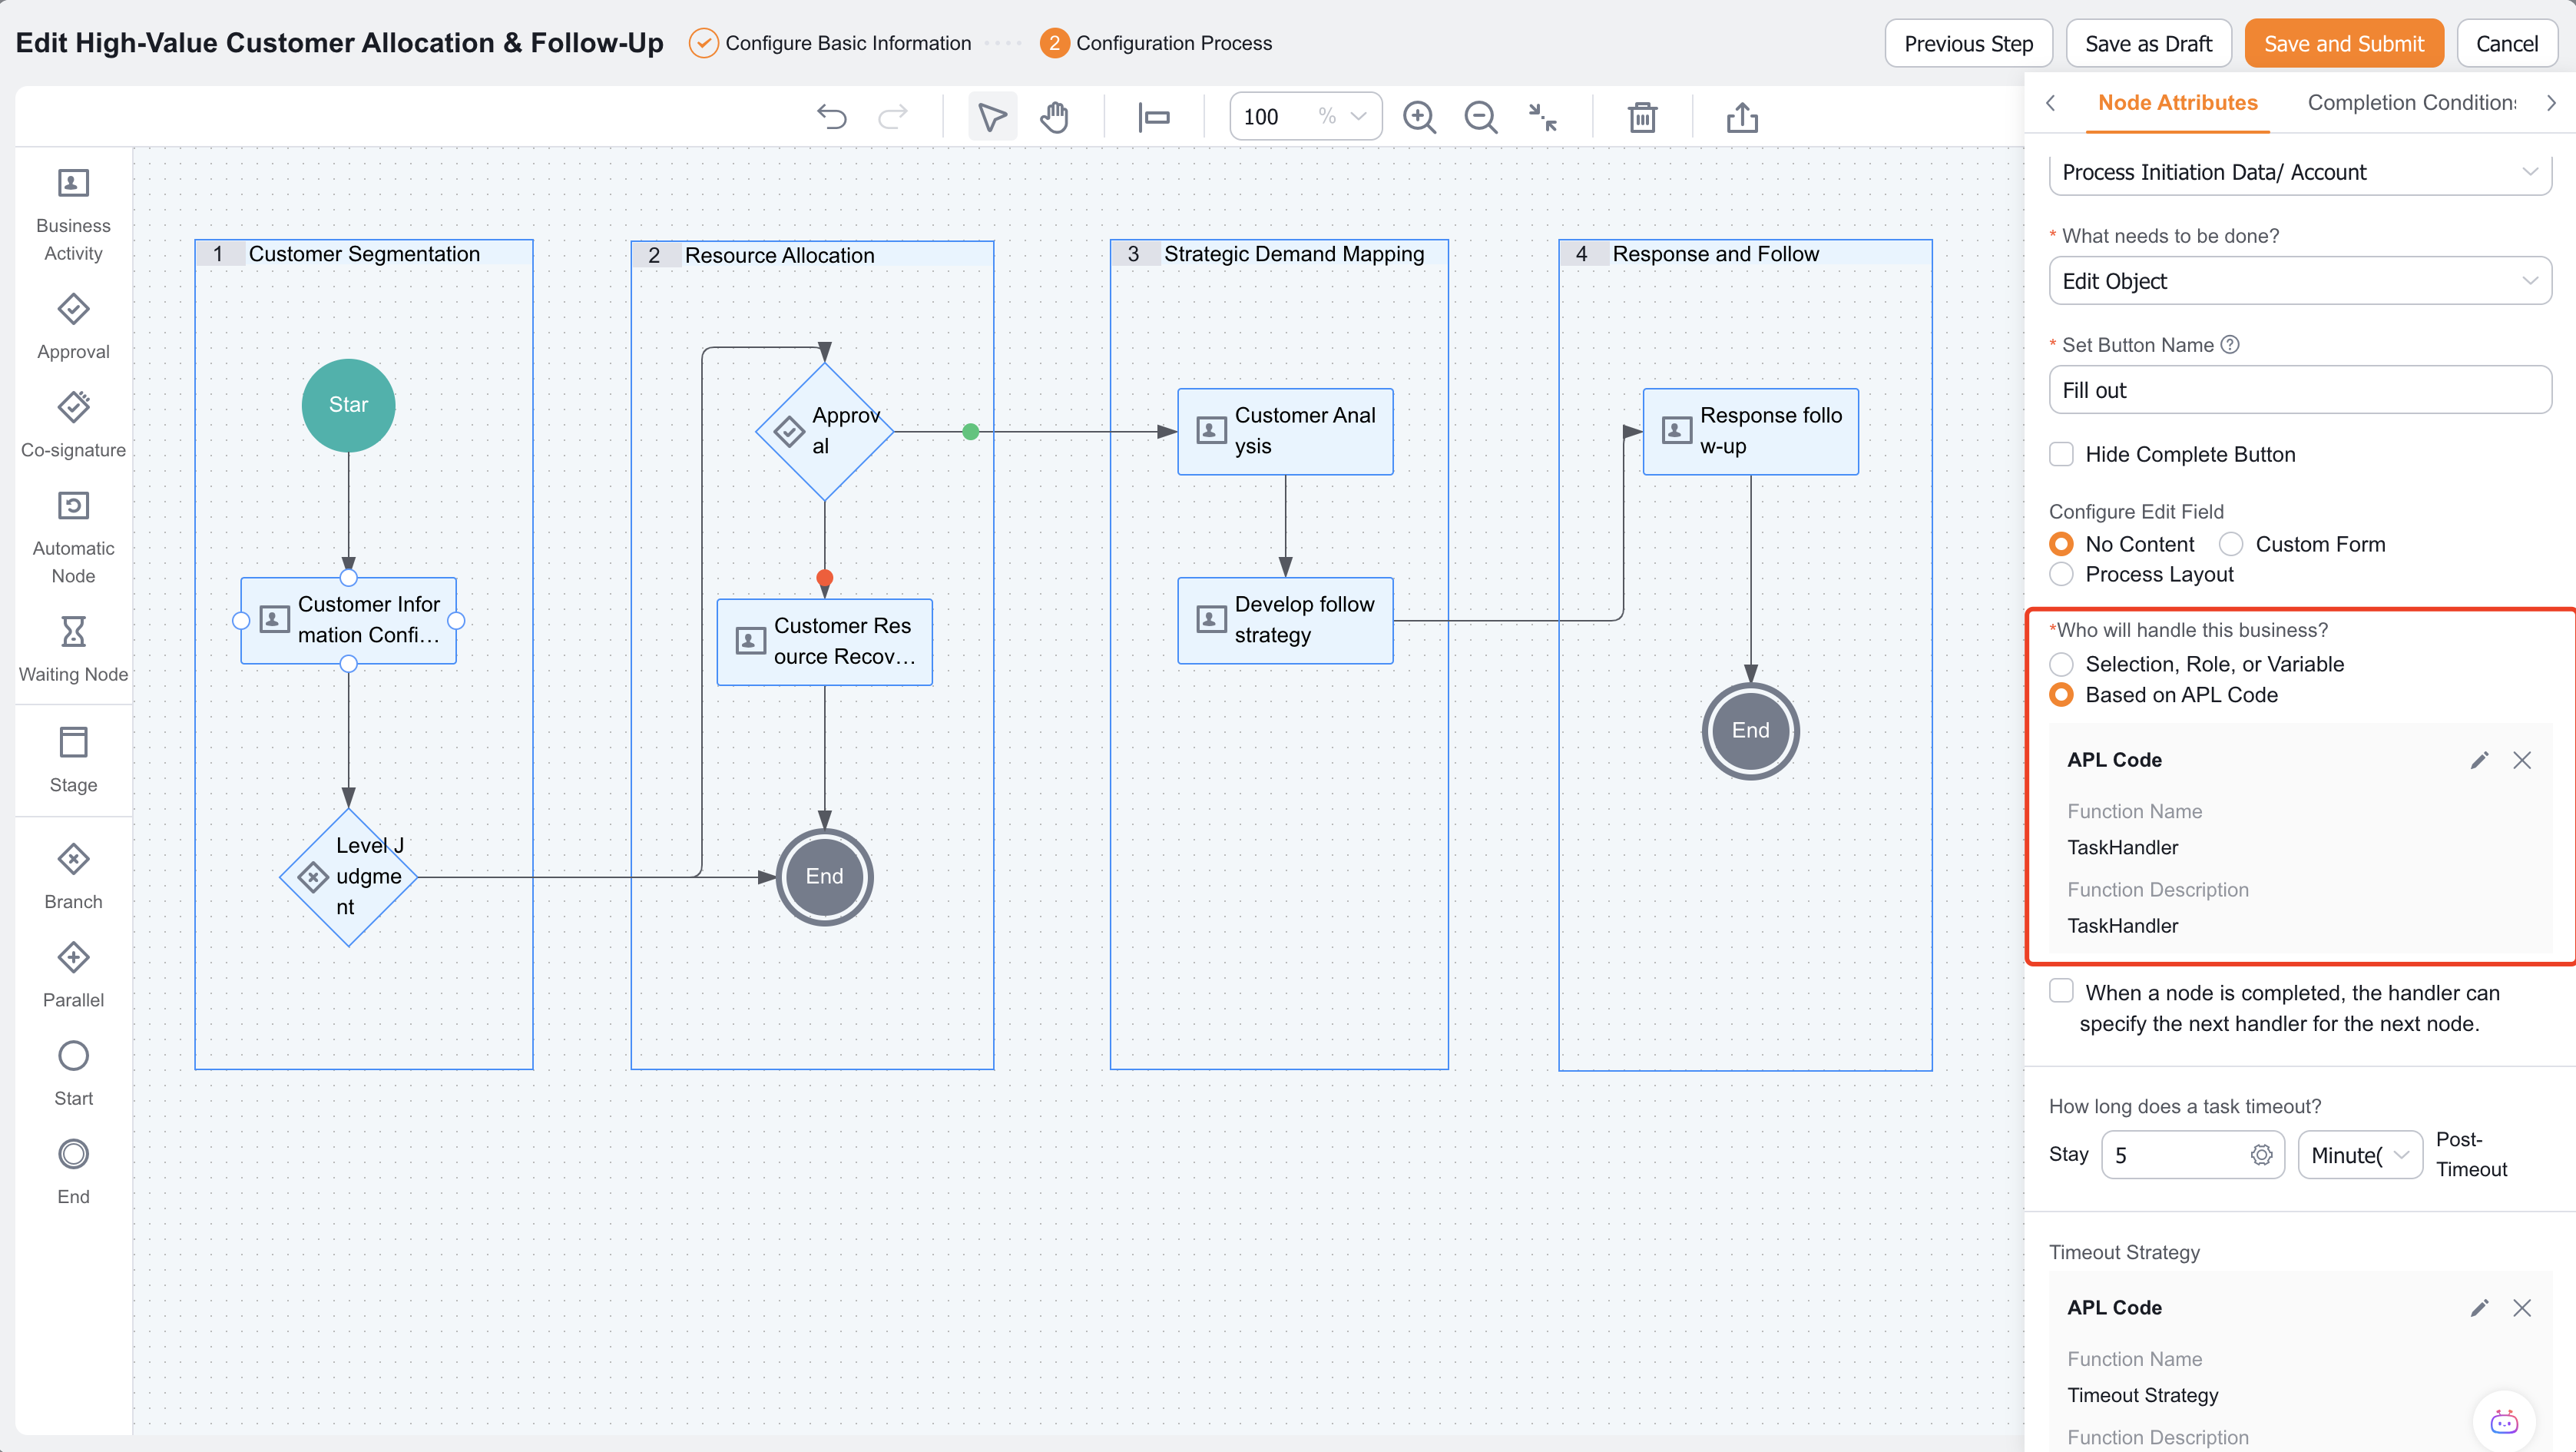Image resolution: width=2576 pixels, height=1452 pixels.
Task: Choose Selection, Role, or Variable handler
Action: click(2061, 664)
